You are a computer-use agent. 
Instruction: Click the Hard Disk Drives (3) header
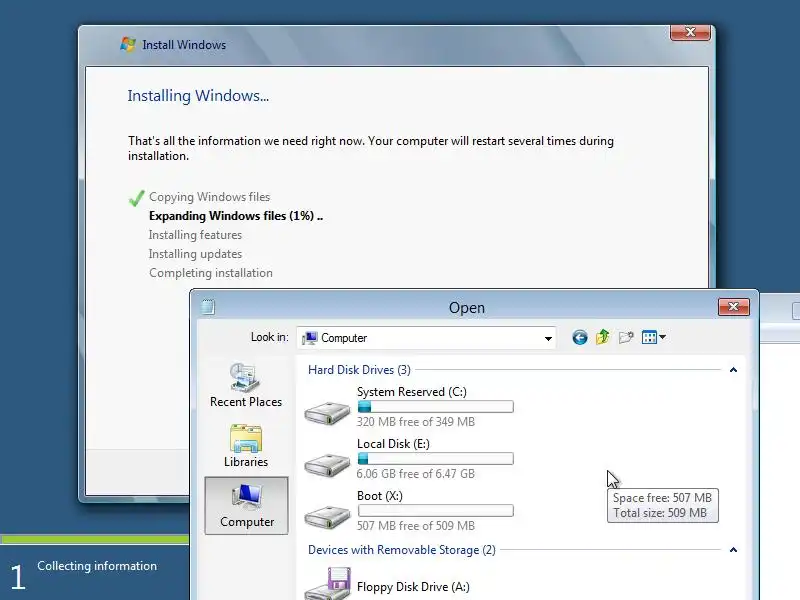coord(359,370)
